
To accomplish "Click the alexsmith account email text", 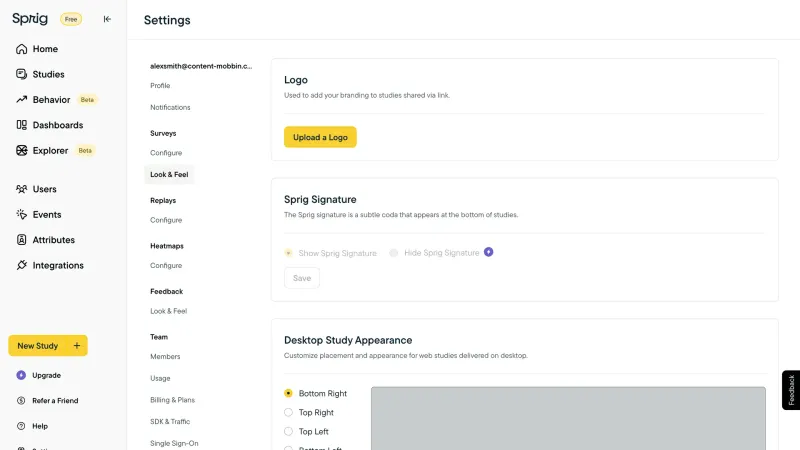I will coord(201,66).
